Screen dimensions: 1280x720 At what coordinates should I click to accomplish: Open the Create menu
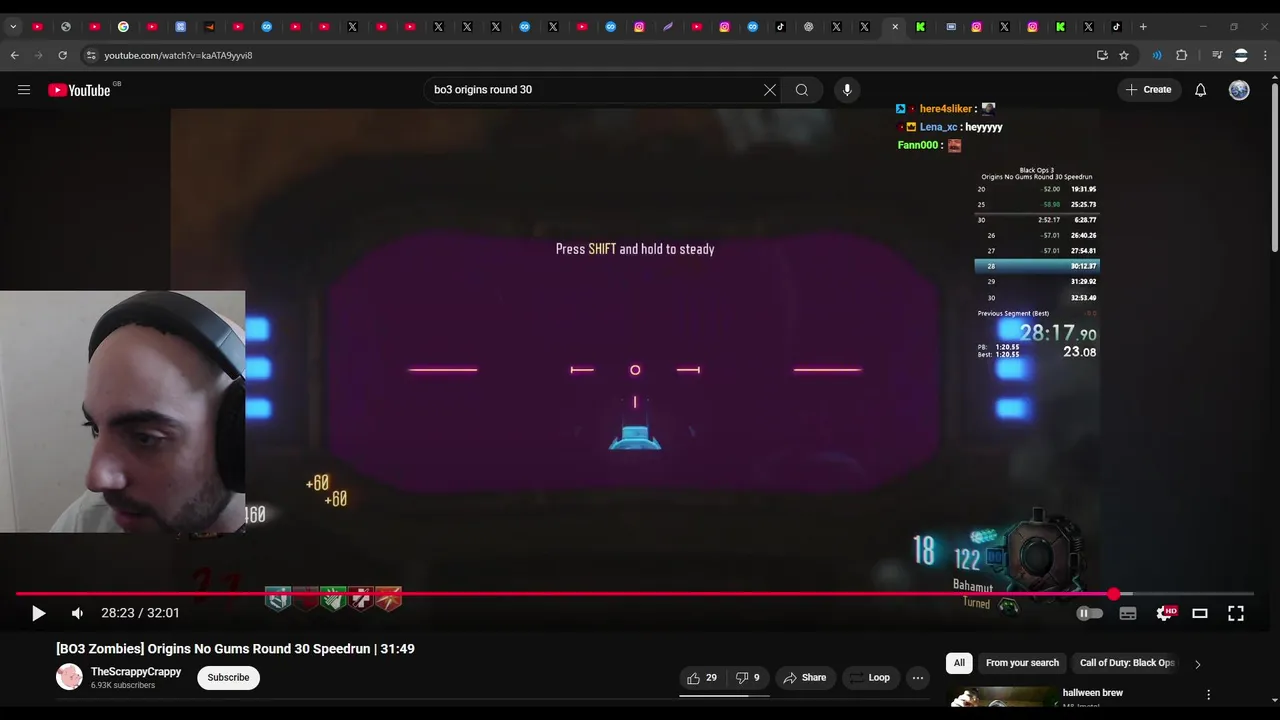[1148, 90]
